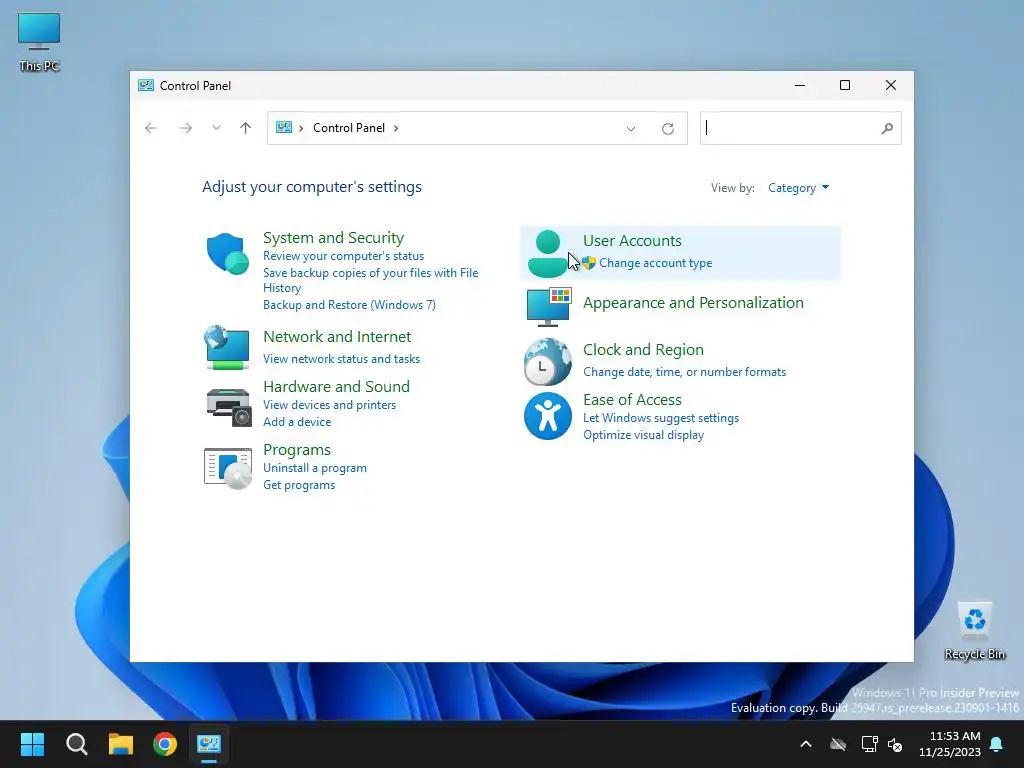Open the User Accounts heading

632,240
